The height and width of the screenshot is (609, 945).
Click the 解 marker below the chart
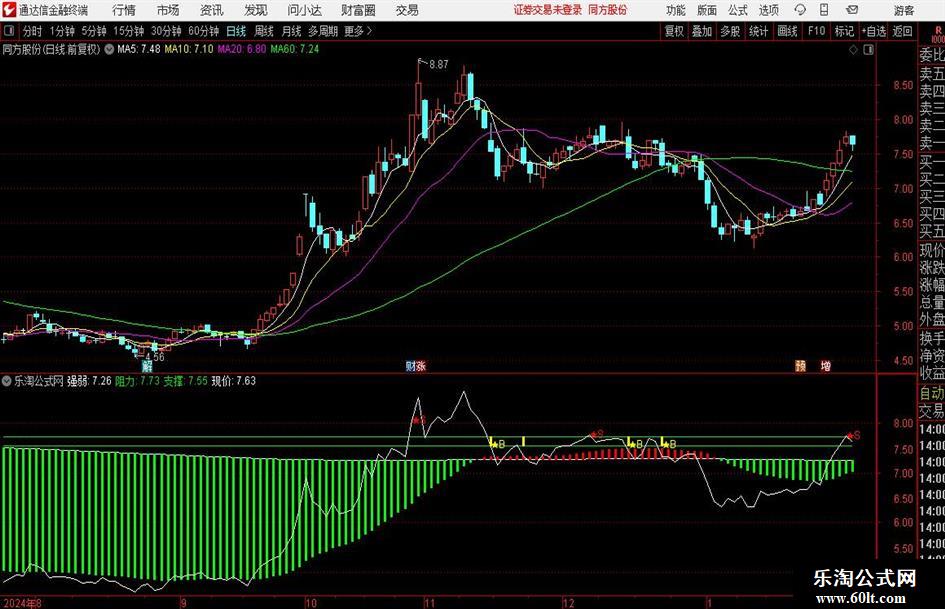coord(147,366)
